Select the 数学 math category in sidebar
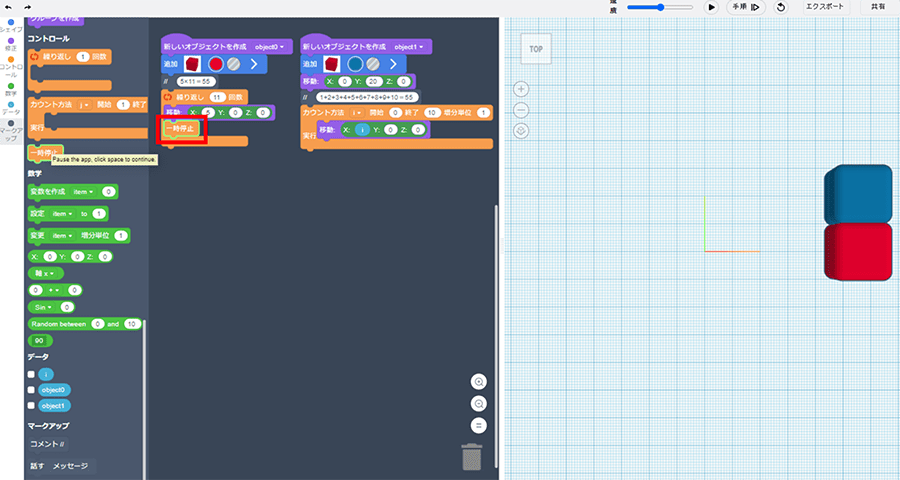900x480 pixels. 11,90
